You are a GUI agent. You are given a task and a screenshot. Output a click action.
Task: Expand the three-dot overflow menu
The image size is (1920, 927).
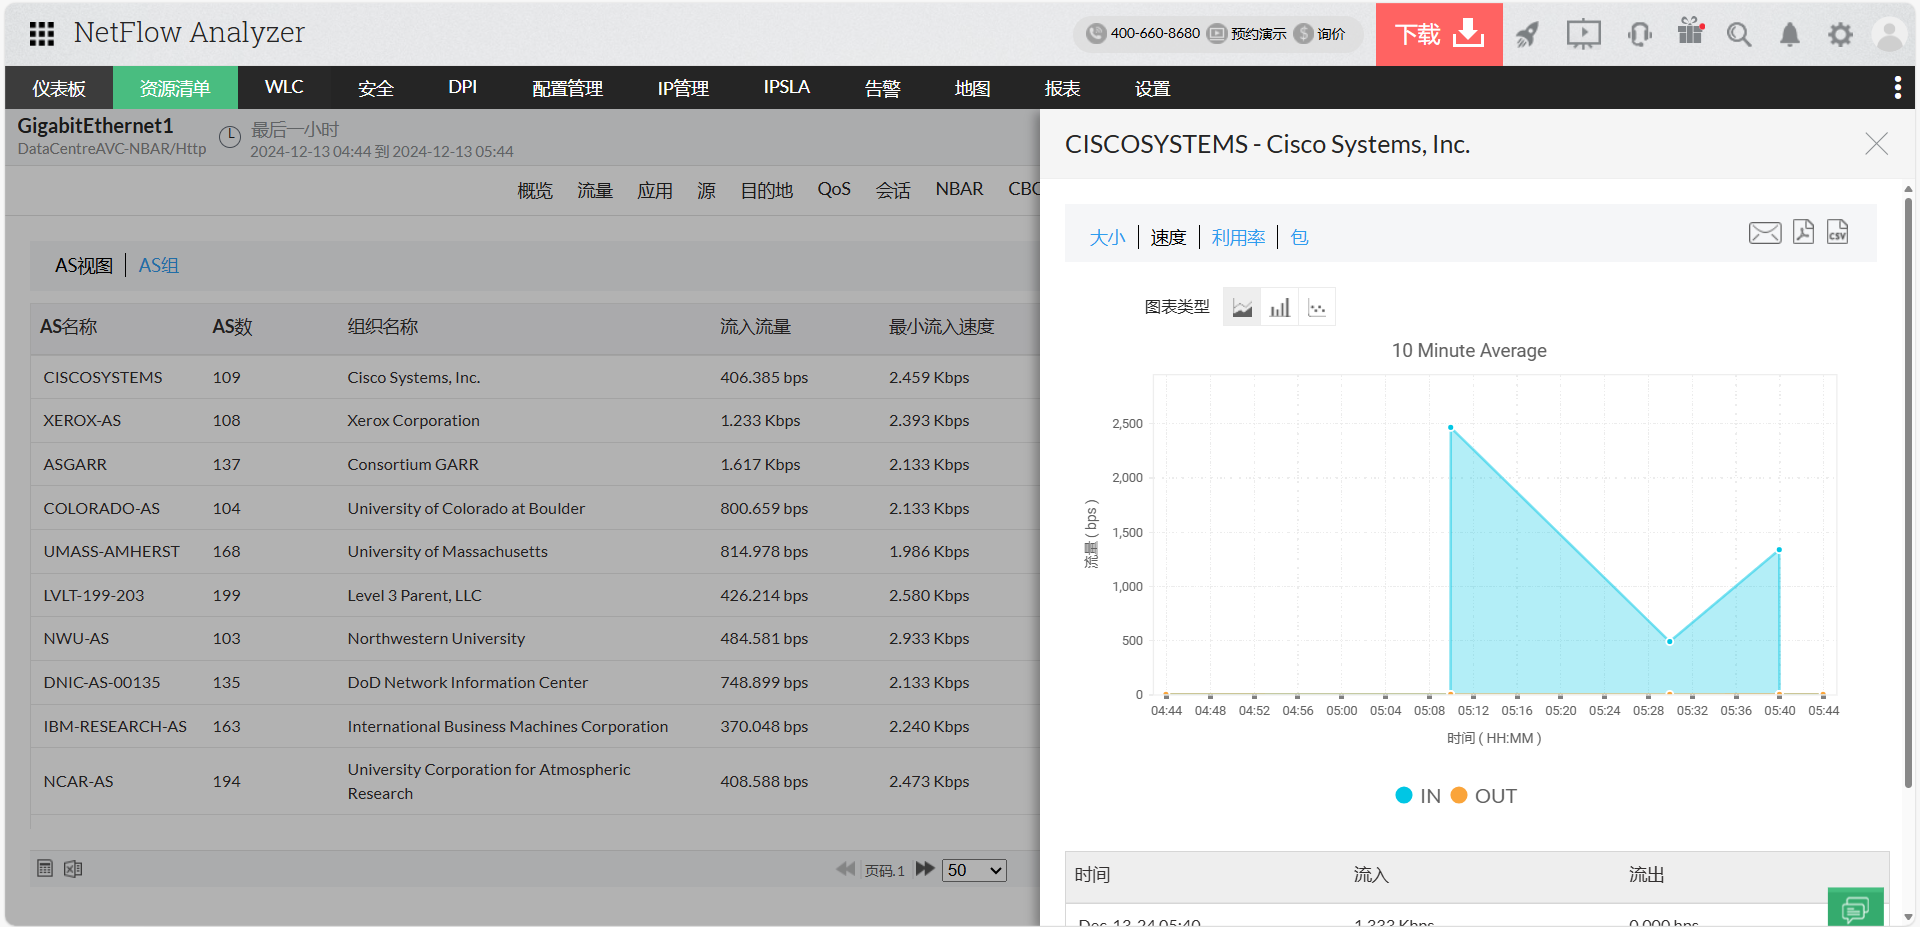coord(1897,88)
